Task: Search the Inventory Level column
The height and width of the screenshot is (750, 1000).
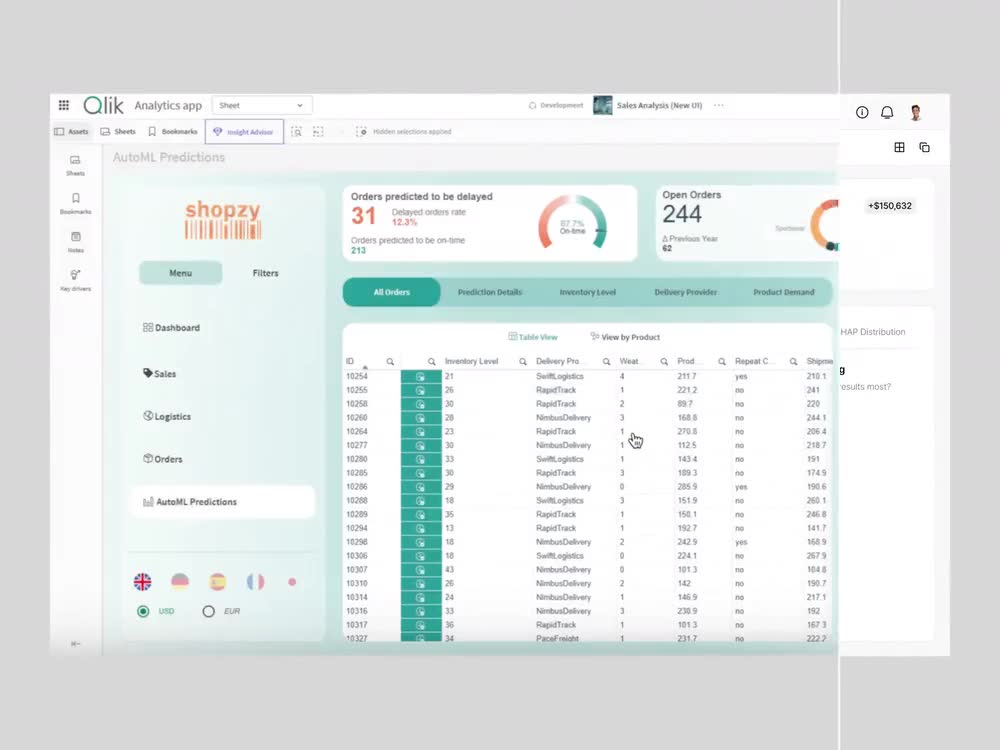Action: pos(523,362)
